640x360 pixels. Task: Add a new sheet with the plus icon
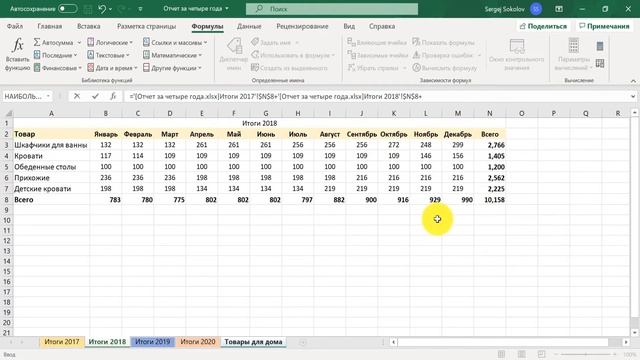302,342
